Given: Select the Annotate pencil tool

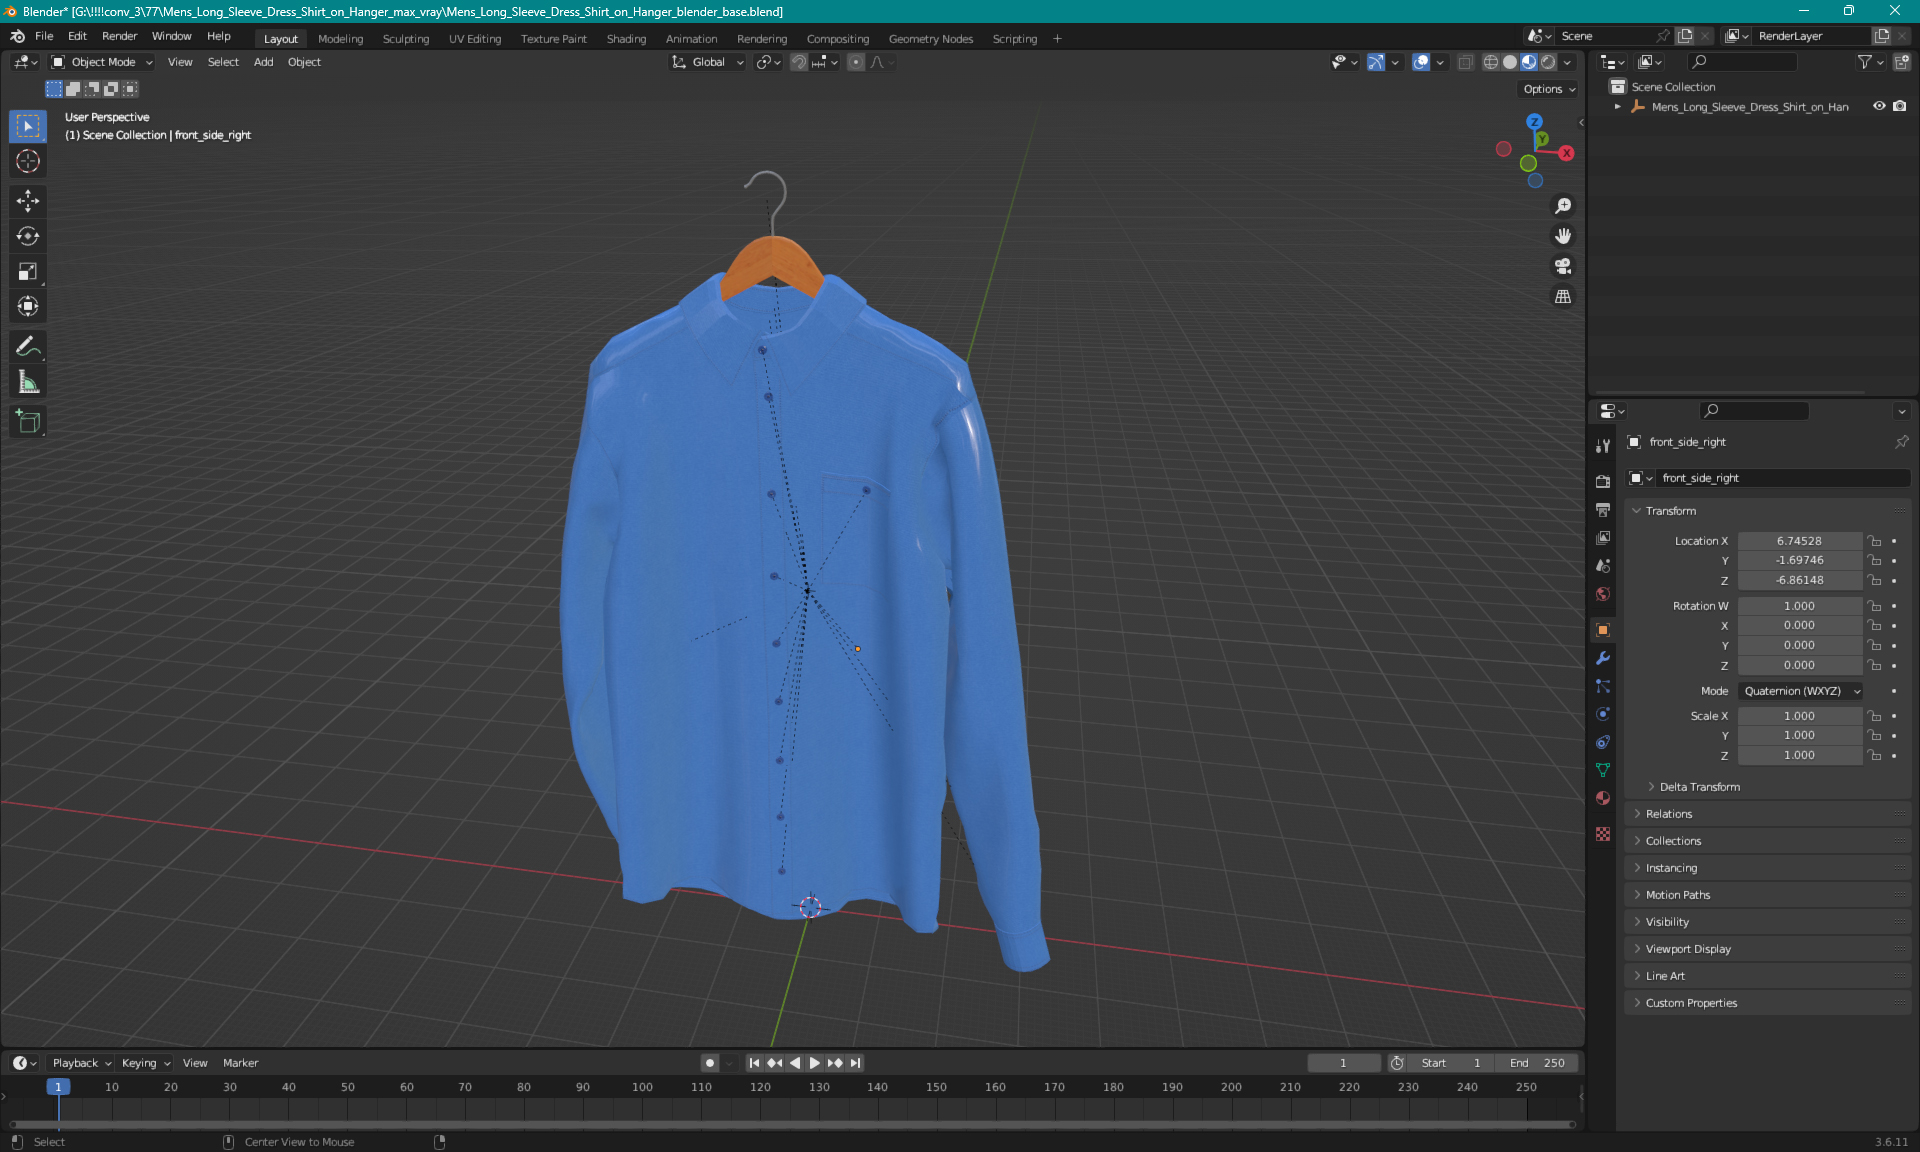Looking at the screenshot, I should (28, 346).
